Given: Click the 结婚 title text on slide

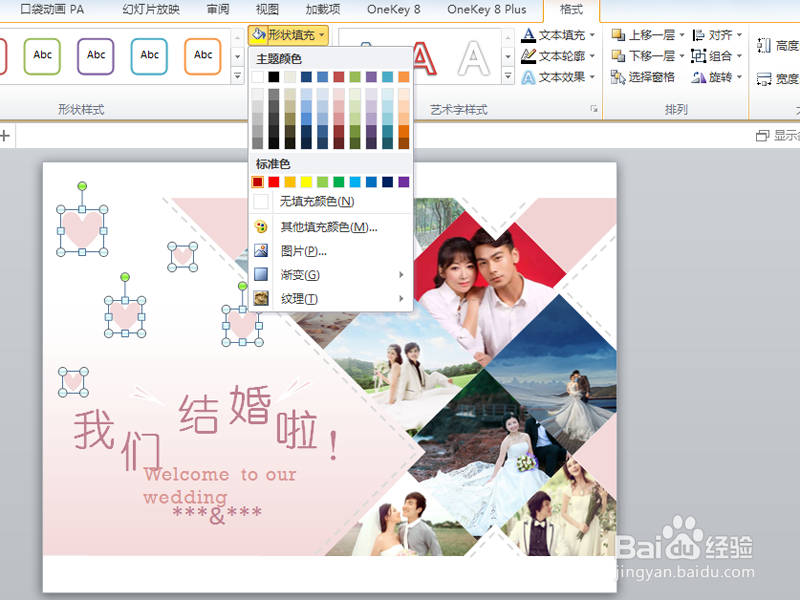Looking at the screenshot, I should pyautogui.click(x=224, y=410).
